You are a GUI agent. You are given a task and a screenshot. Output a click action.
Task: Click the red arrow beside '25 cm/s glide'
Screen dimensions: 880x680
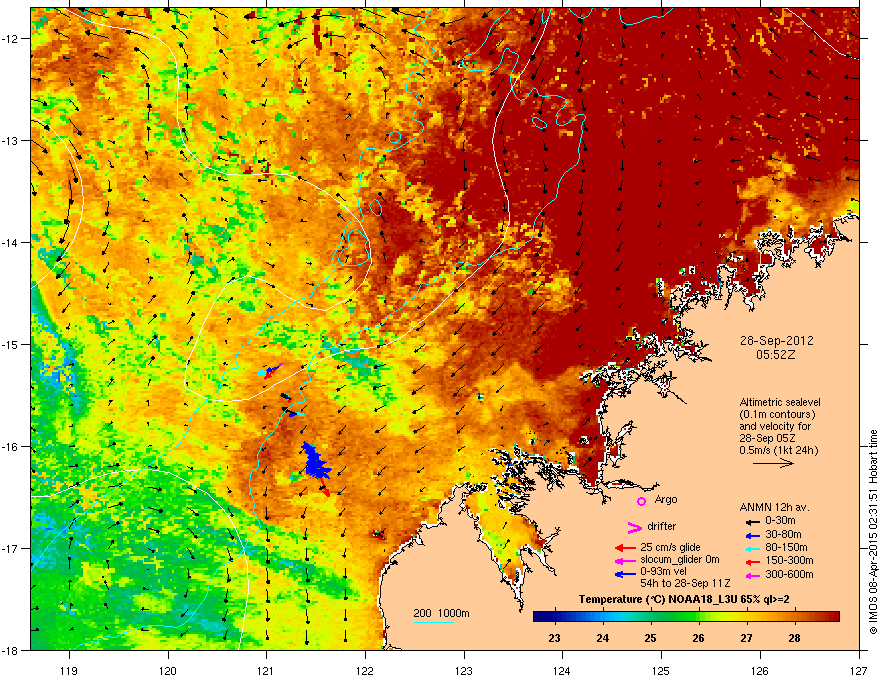625,548
